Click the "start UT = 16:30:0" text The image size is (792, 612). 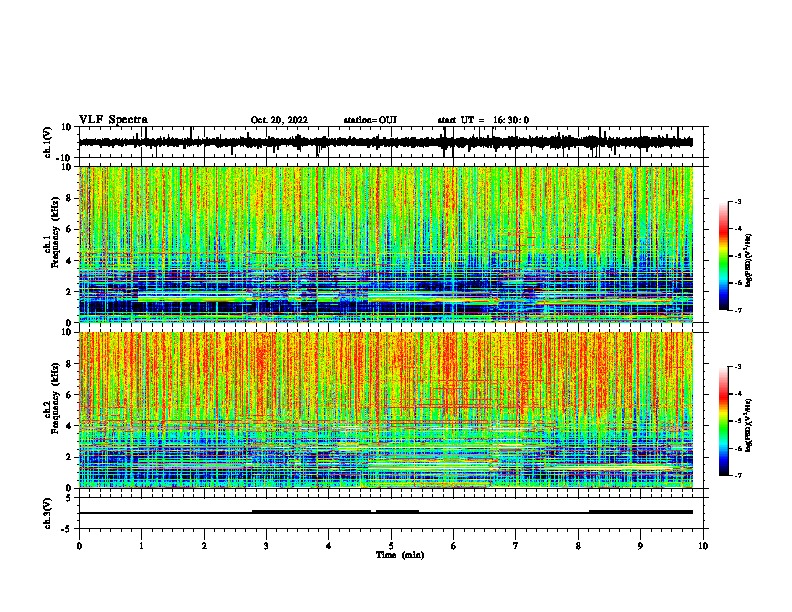click(x=483, y=120)
